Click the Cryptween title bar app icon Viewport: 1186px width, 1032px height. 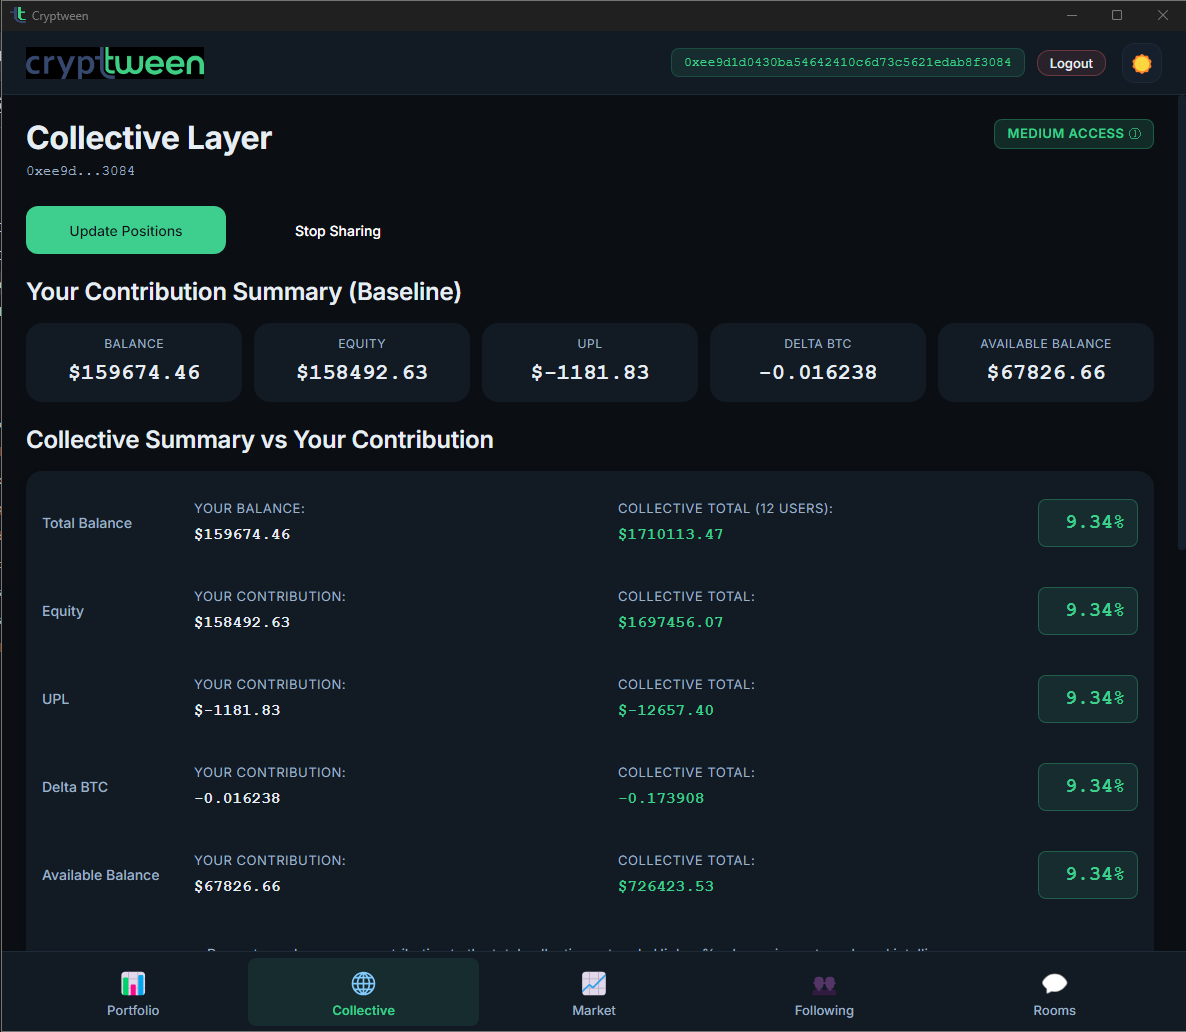[19, 14]
